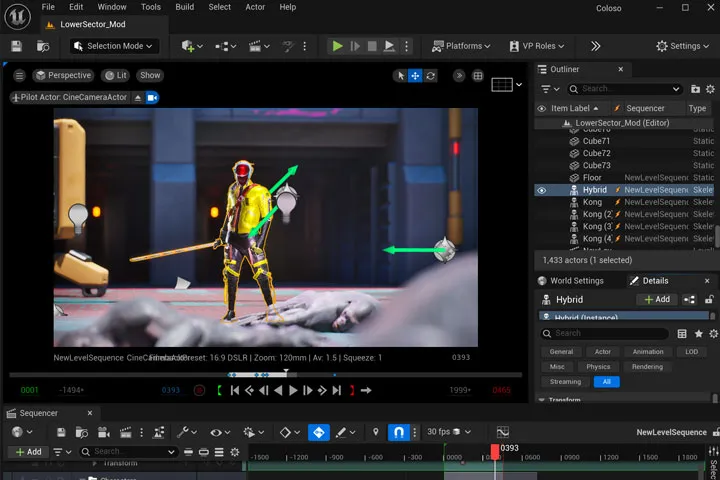Screen dimensions: 720x480
Task: Create a new folder in the Outliner
Action: click(695, 89)
